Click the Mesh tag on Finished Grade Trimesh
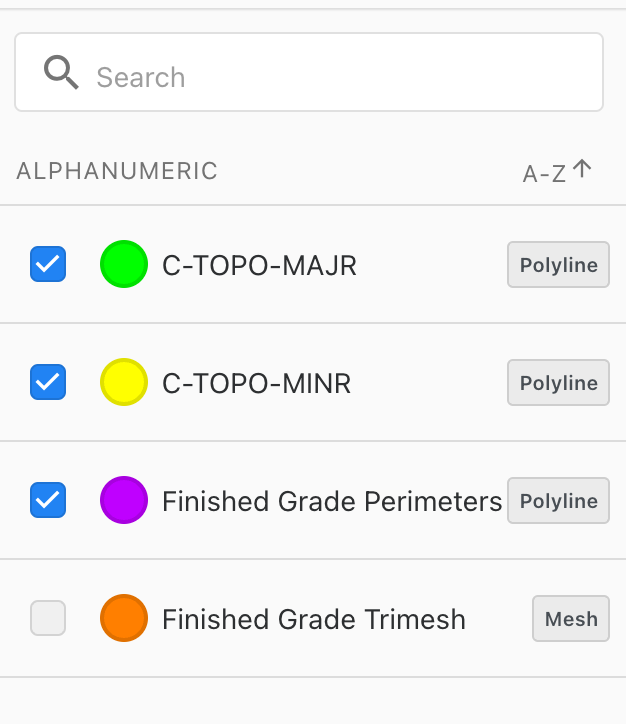 pos(571,619)
